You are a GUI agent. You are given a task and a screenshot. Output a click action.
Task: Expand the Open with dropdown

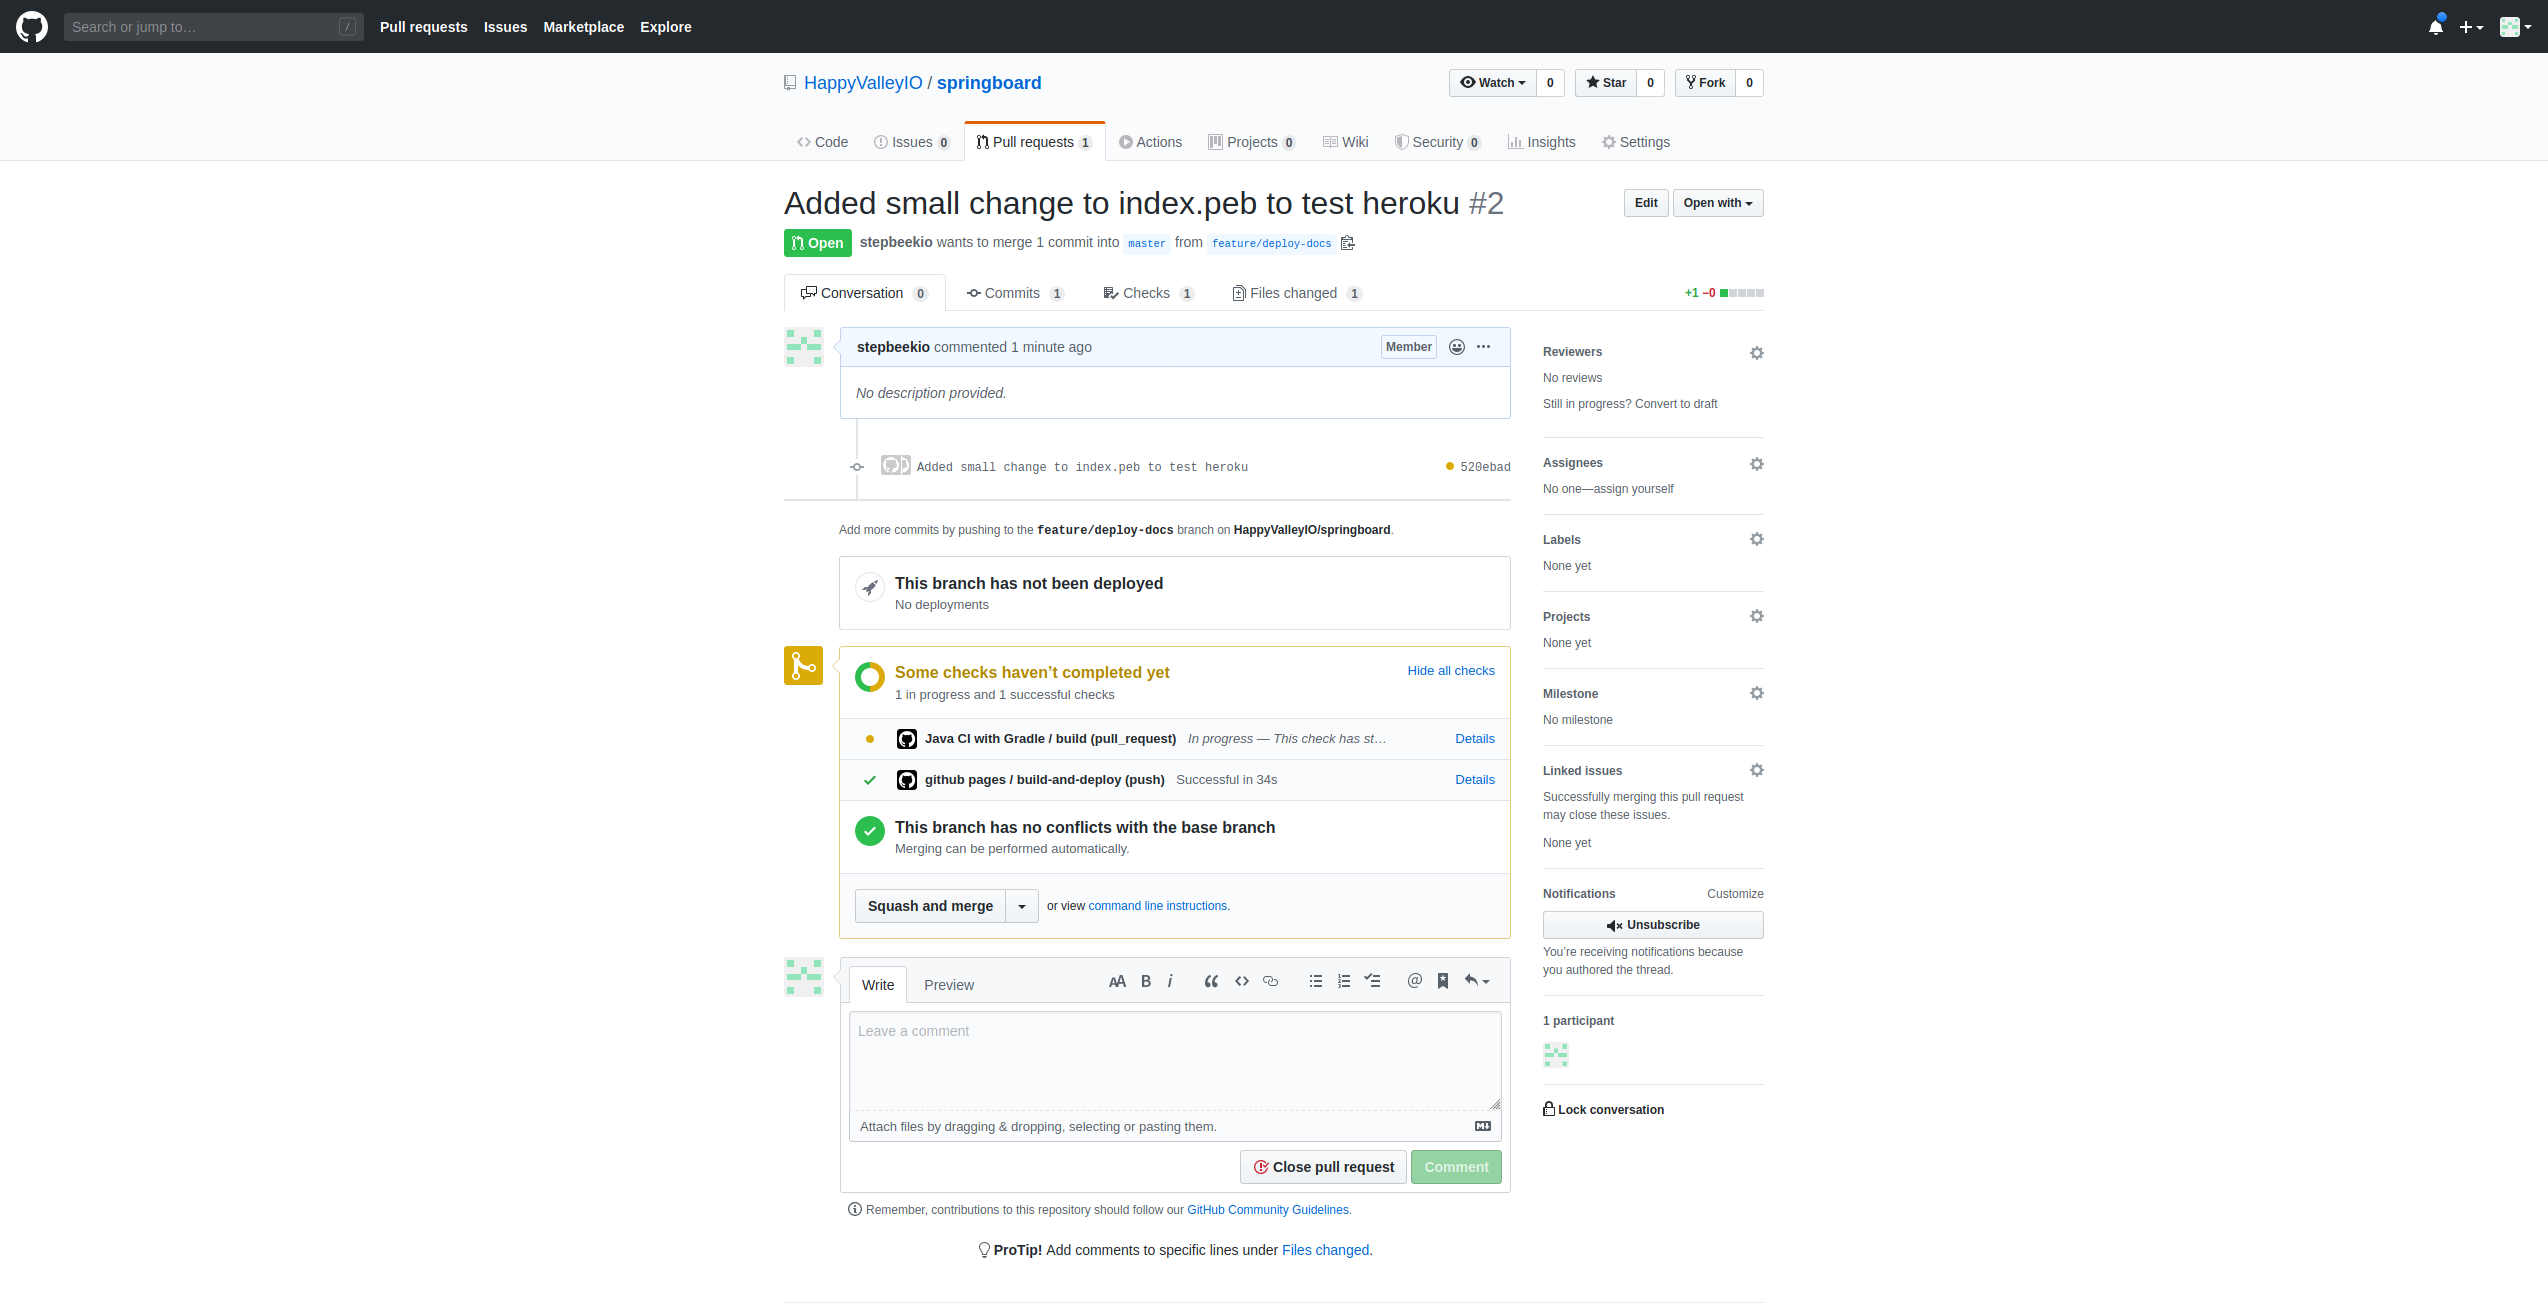1718,203
